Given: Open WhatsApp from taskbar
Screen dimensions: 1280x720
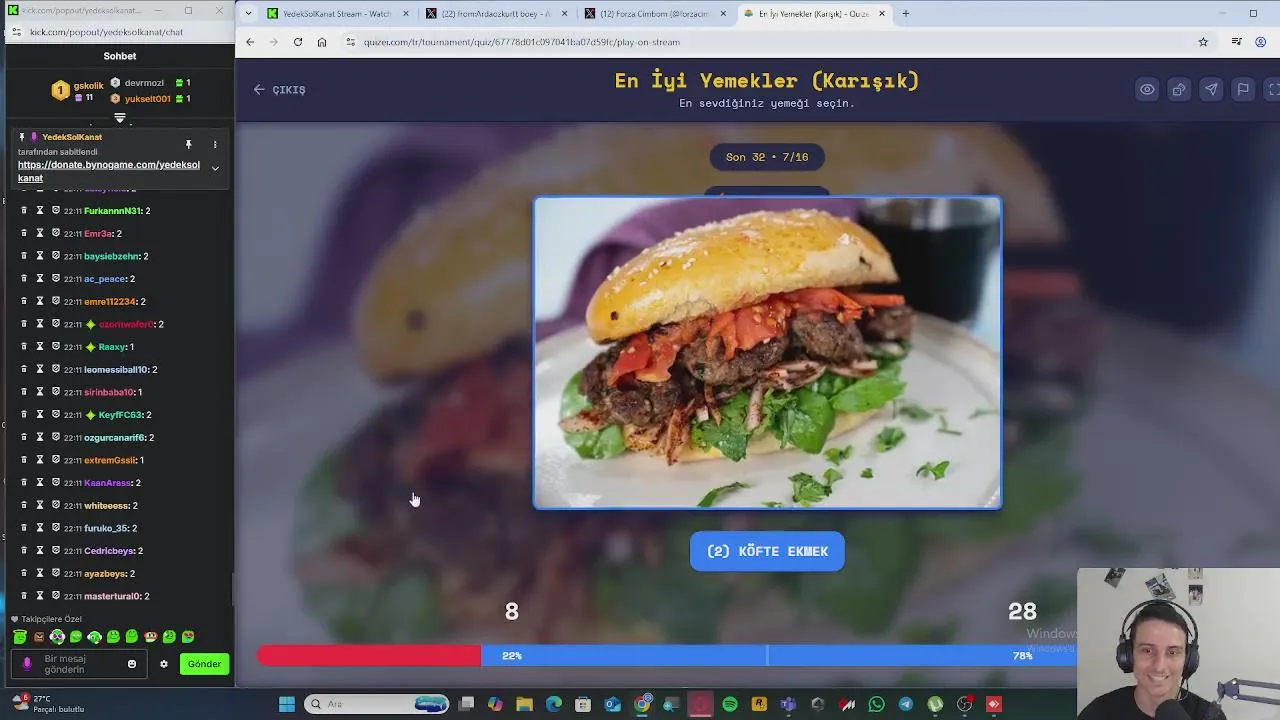Looking at the screenshot, I should coord(876,704).
